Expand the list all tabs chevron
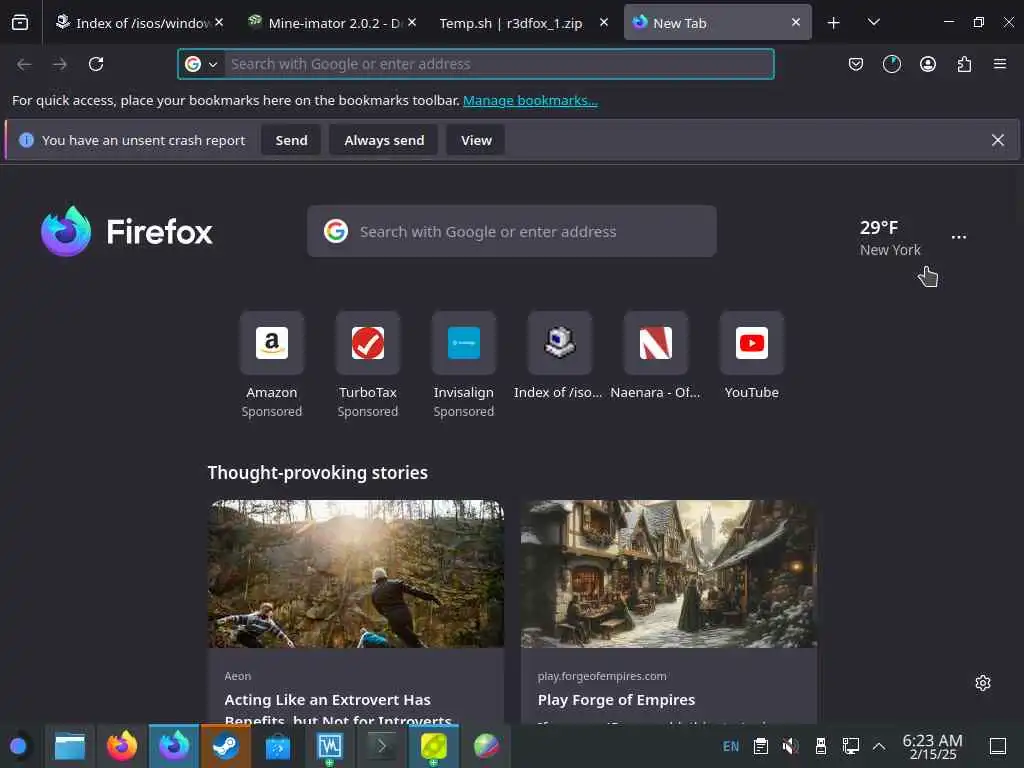 tap(874, 22)
